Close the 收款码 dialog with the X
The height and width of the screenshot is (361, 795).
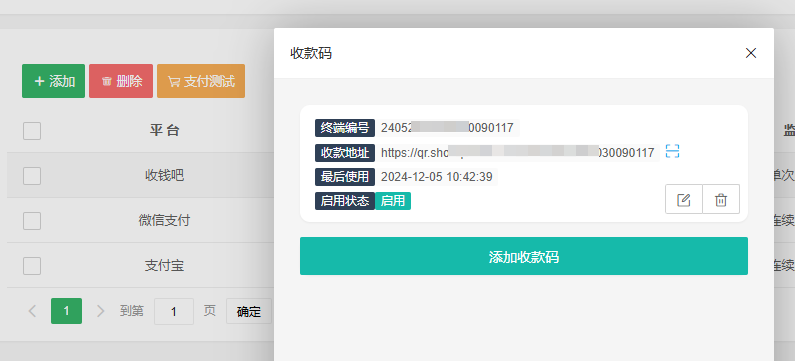751,53
